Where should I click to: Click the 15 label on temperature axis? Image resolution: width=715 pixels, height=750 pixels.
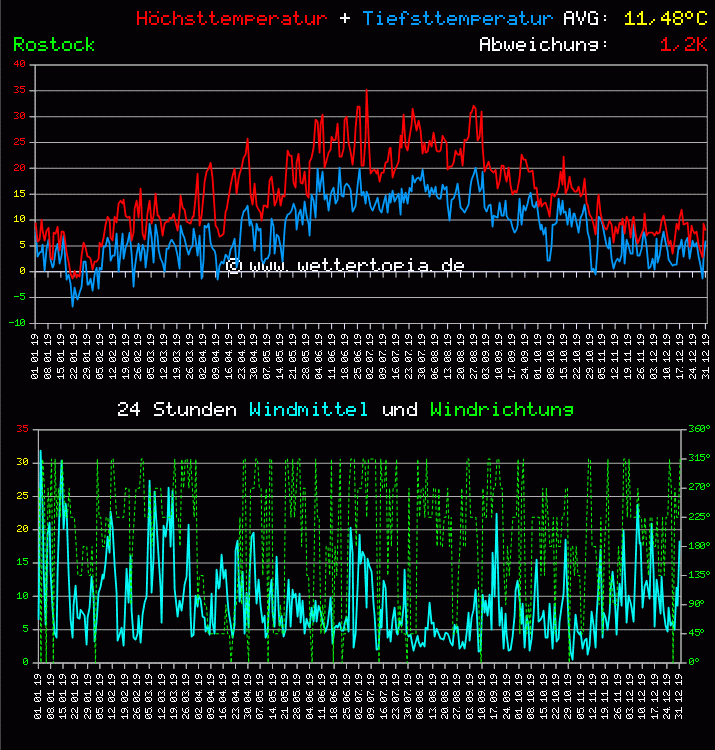(x=20, y=194)
